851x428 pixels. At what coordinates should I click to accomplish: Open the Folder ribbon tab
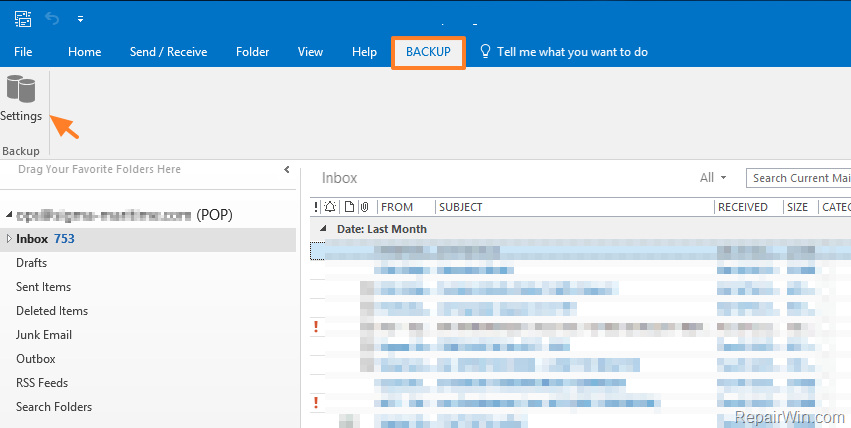click(x=252, y=52)
